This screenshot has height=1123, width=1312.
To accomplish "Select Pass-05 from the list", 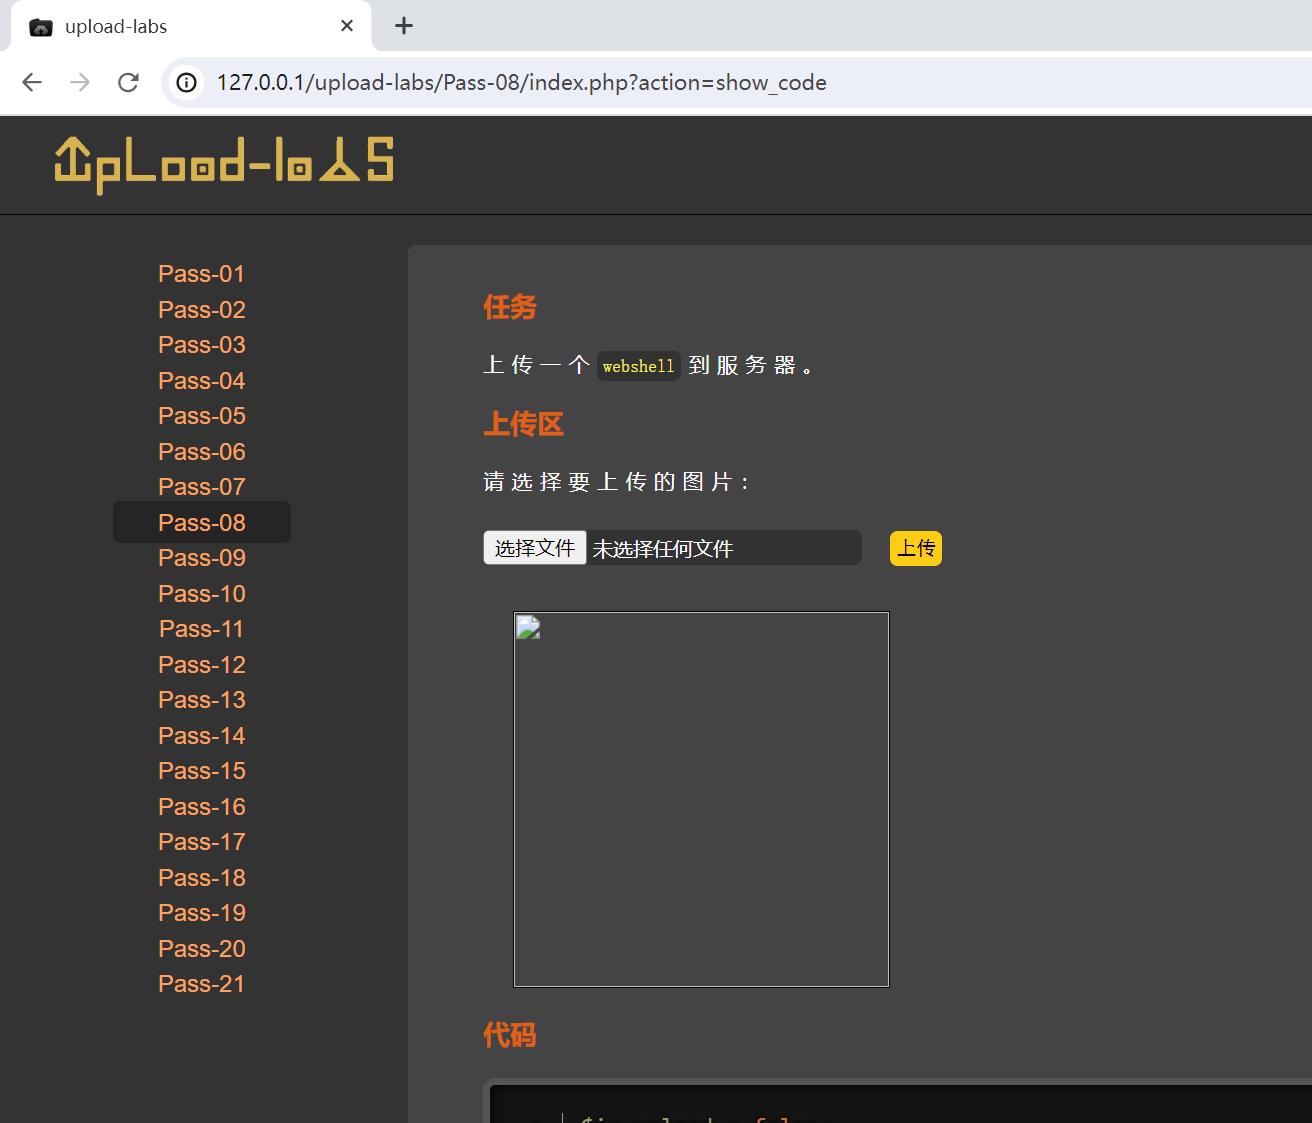I will coord(202,416).
